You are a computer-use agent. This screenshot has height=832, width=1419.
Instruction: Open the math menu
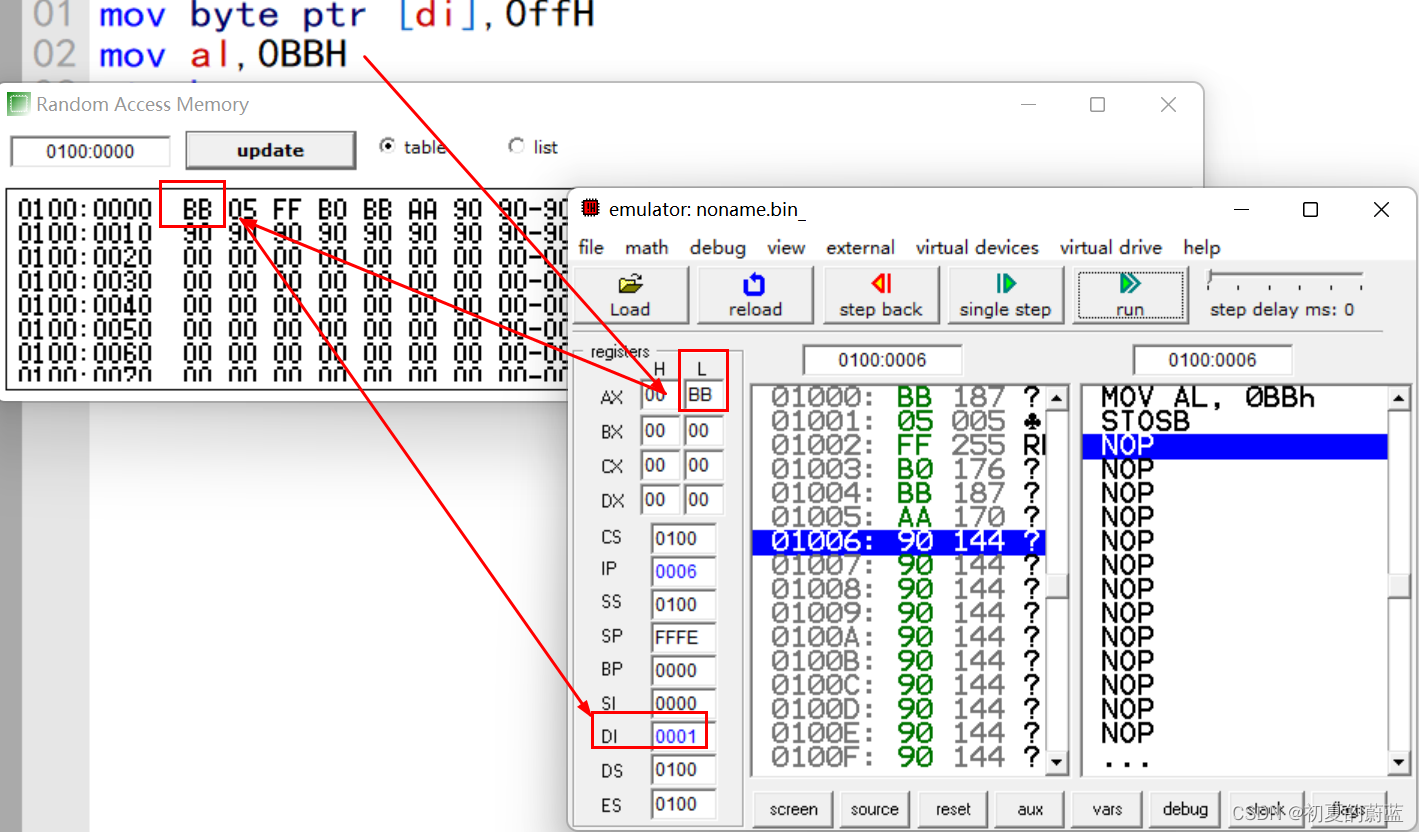click(647, 247)
